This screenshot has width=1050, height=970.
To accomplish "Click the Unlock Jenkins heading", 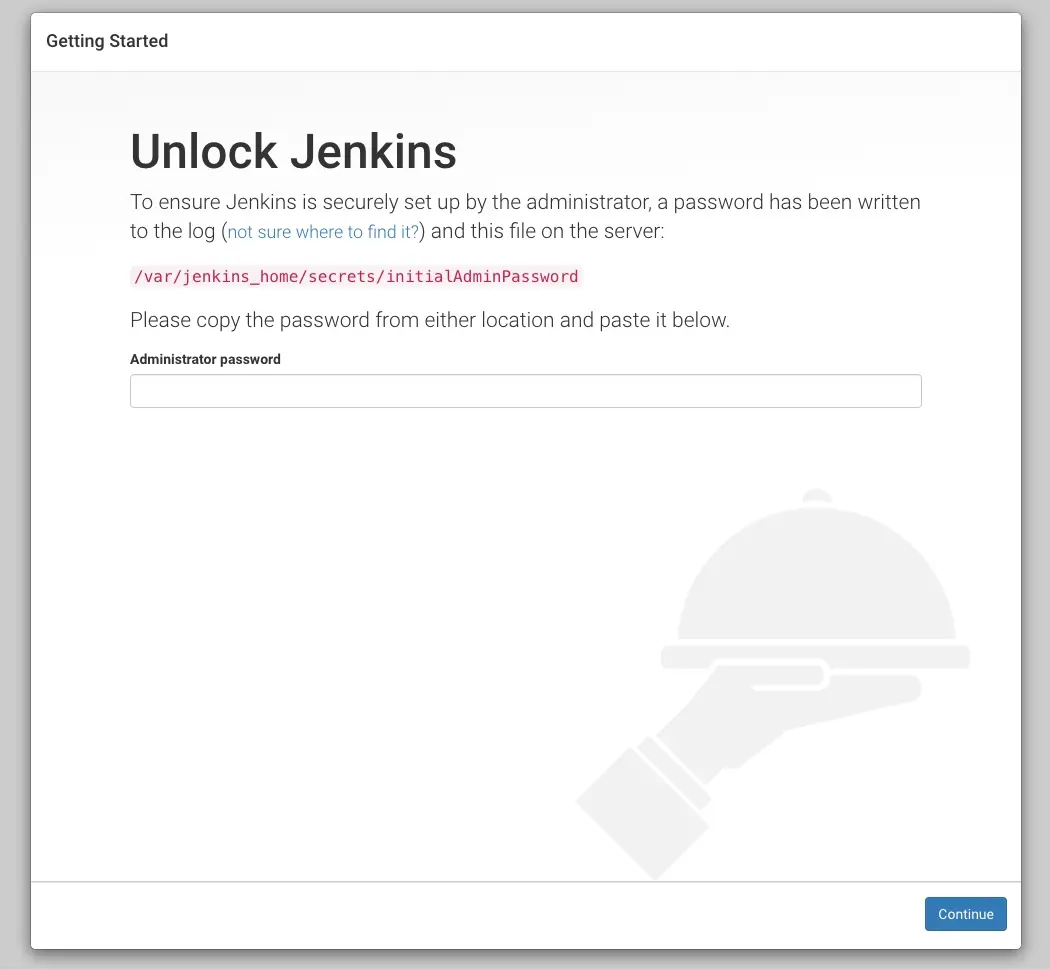I will [x=293, y=151].
